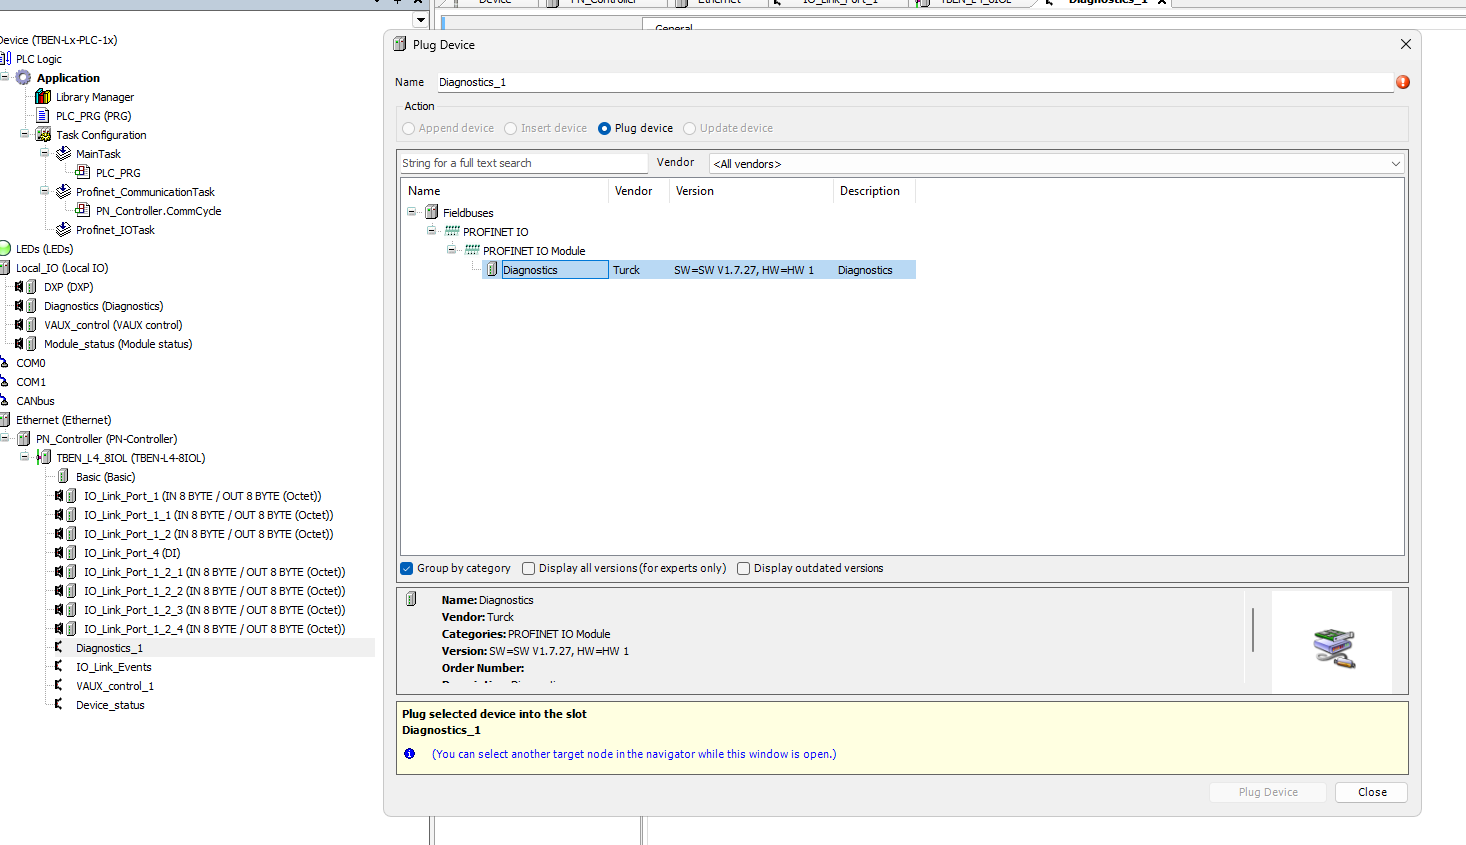Screen dimensions: 1466x845
Task: Click the Diagnostics device icon in the list
Action: pos(491,270)
